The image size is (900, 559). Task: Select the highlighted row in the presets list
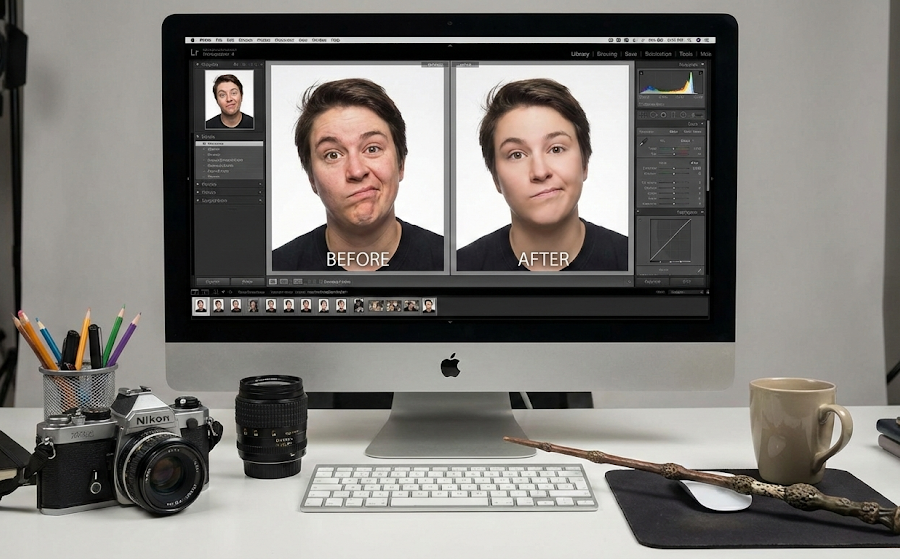230,143
